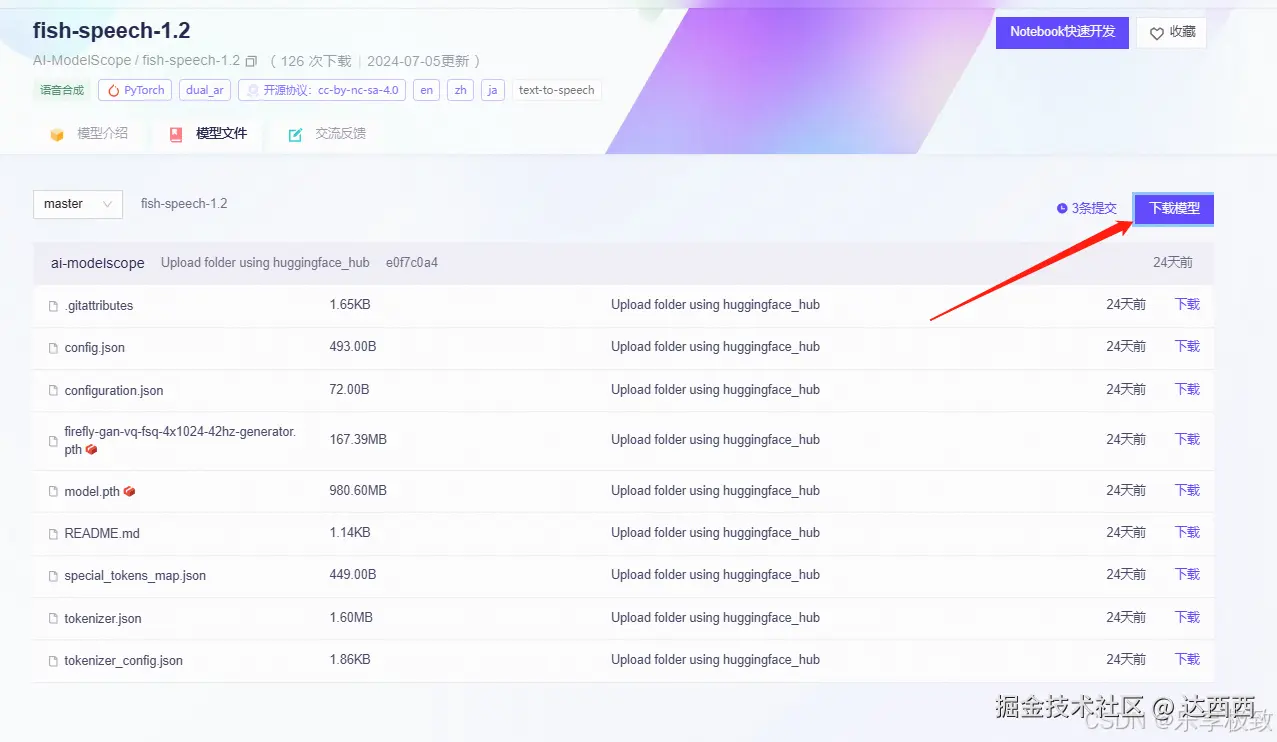The image size is (1277, 742).
Task: Click the copy icon next to fish-speech-1.2 path
Action: click(251, 61)
